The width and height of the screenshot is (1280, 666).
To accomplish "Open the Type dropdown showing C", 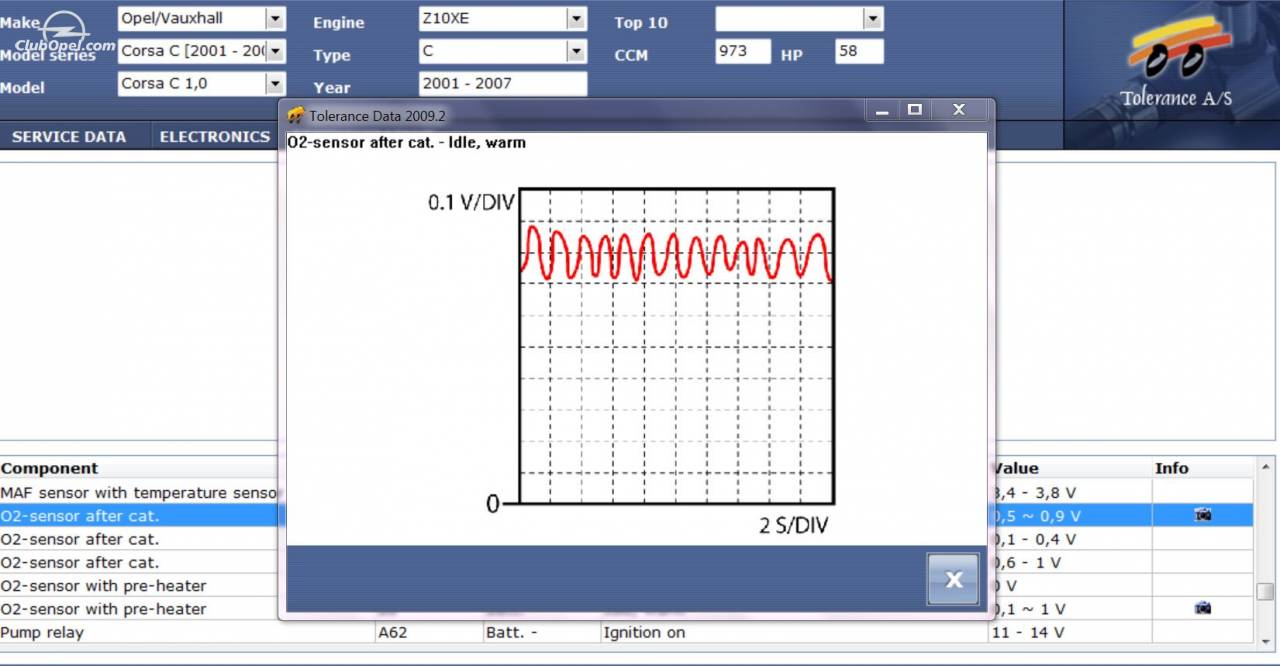I will [576, 51].
